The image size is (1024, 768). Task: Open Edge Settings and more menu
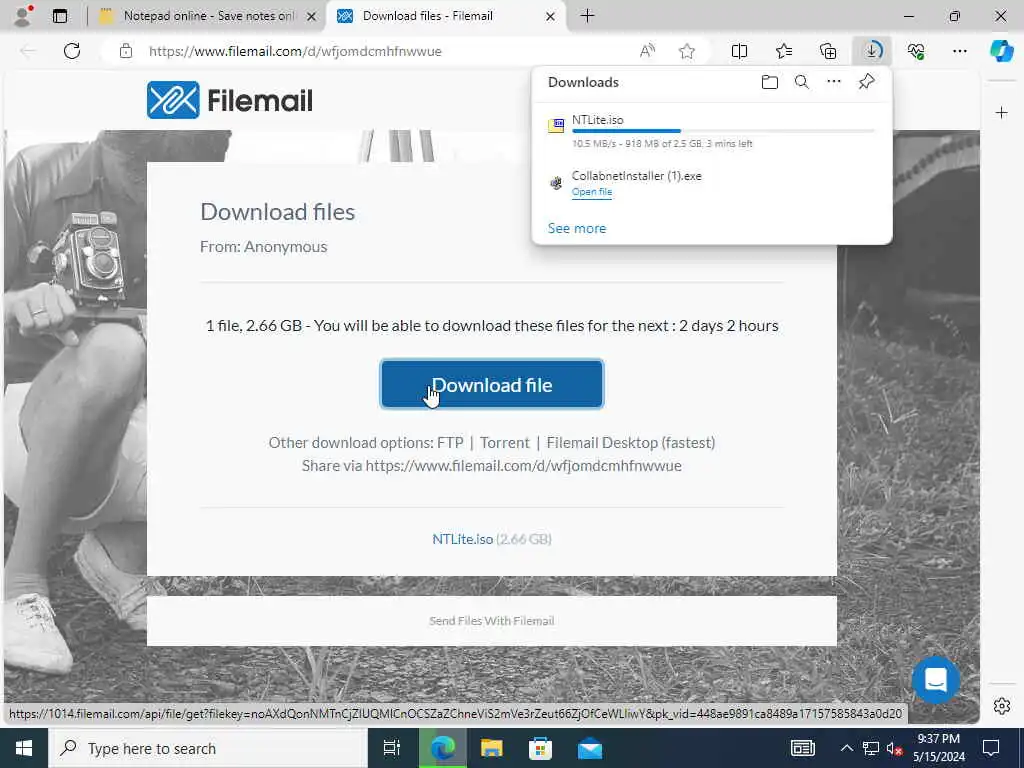click(959, 51)
